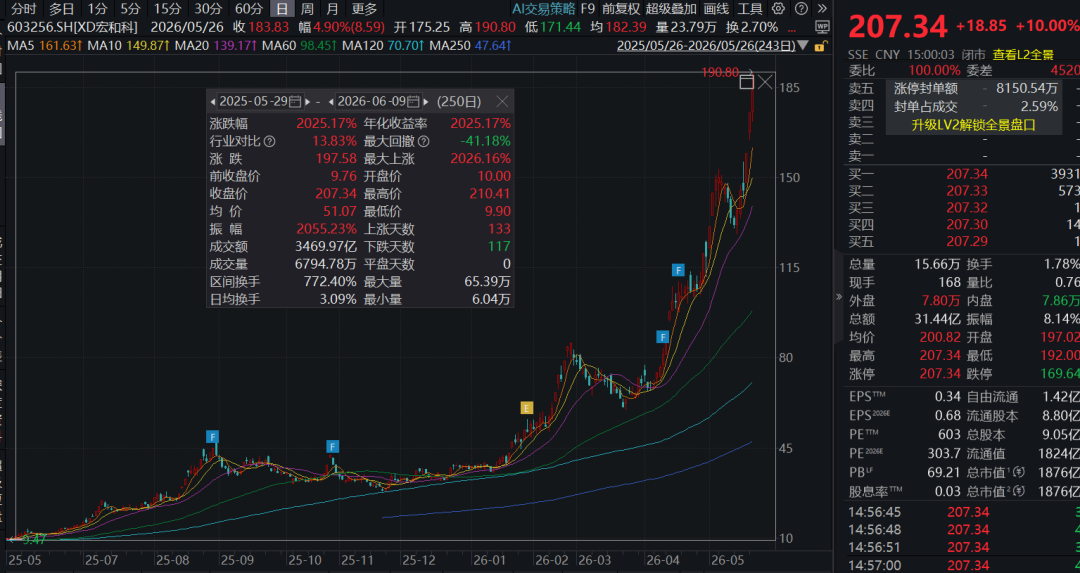Click the 涨停封单额 8150.54万 row
The width and height of the screenshot is (1080, 573).
point(975,89)
